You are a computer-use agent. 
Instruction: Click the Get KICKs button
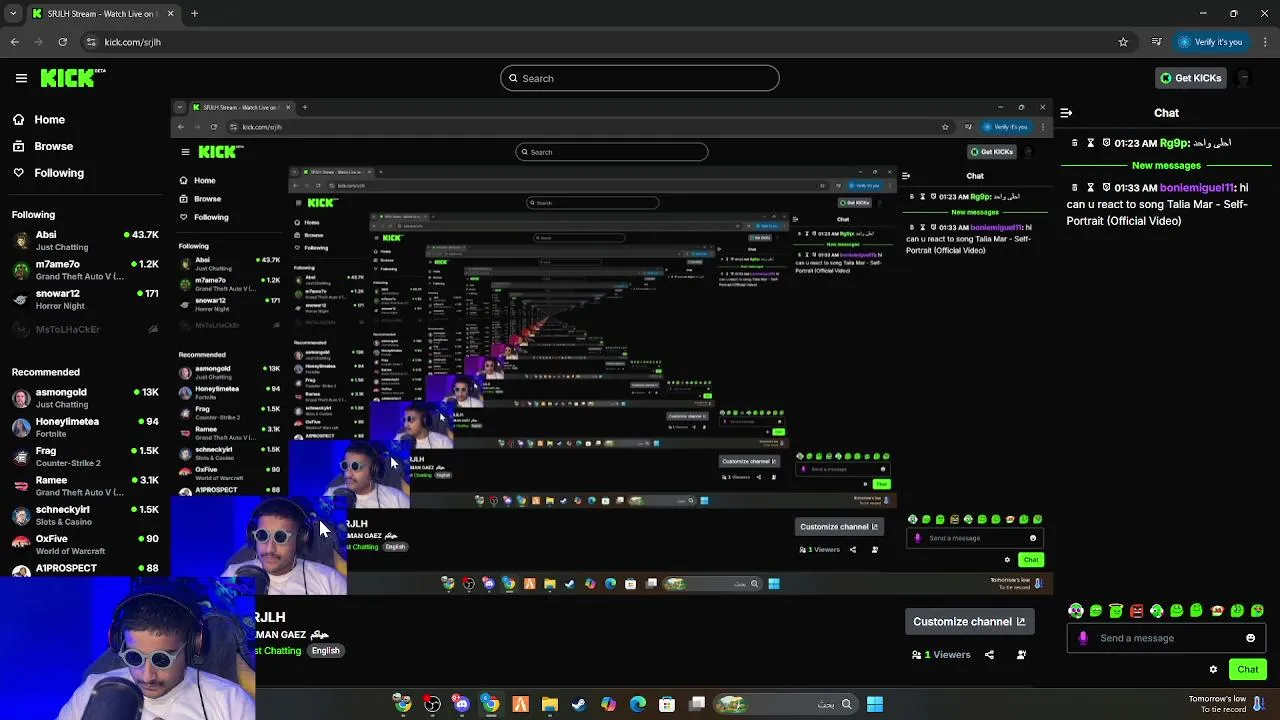(x=1190, y=78)
